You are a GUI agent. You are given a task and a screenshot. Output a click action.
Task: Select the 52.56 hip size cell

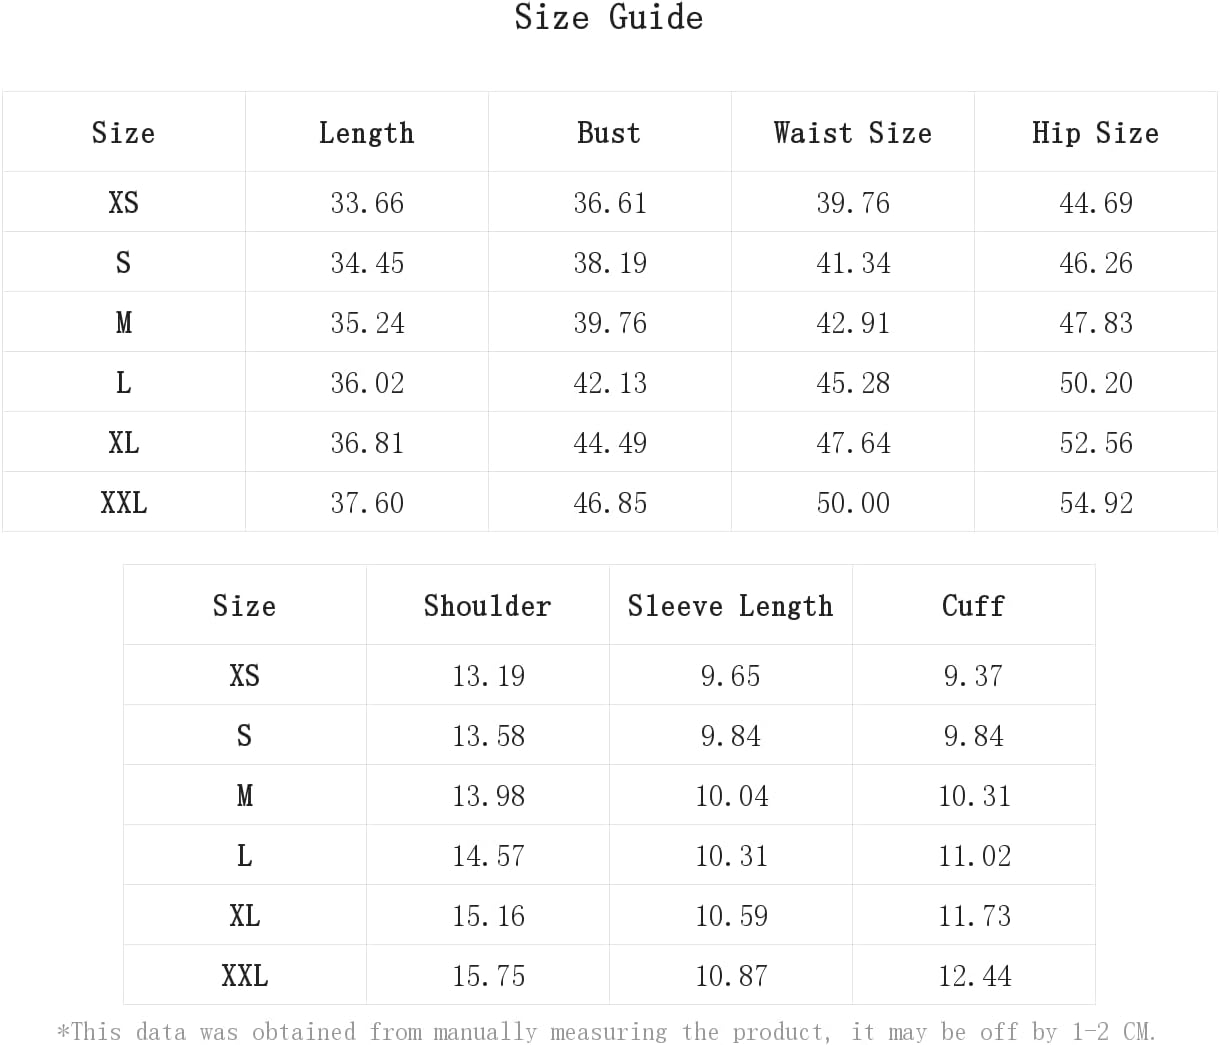tap(1096, 443)
